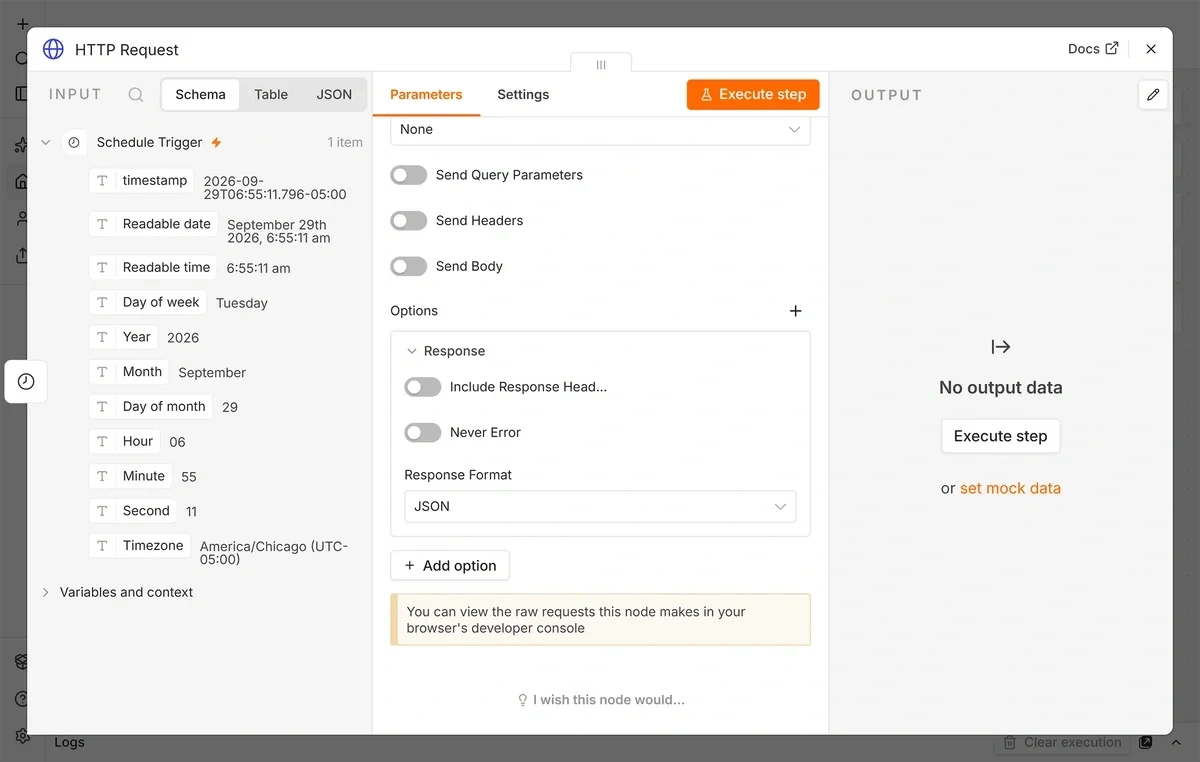Screen dimensions: 1200x762
Task: Switch input view to Table
Action: [271, 95]
